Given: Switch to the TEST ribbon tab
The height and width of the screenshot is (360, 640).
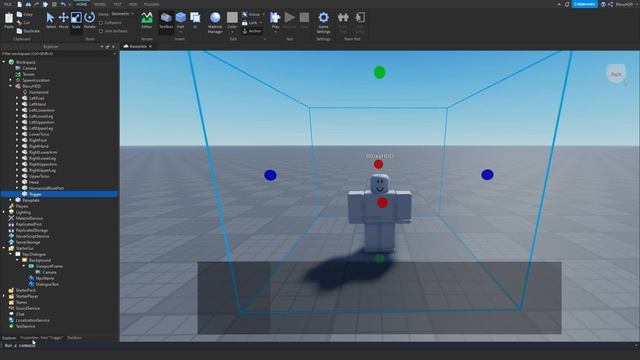Looking at the screenshot, I should [117, 4].
